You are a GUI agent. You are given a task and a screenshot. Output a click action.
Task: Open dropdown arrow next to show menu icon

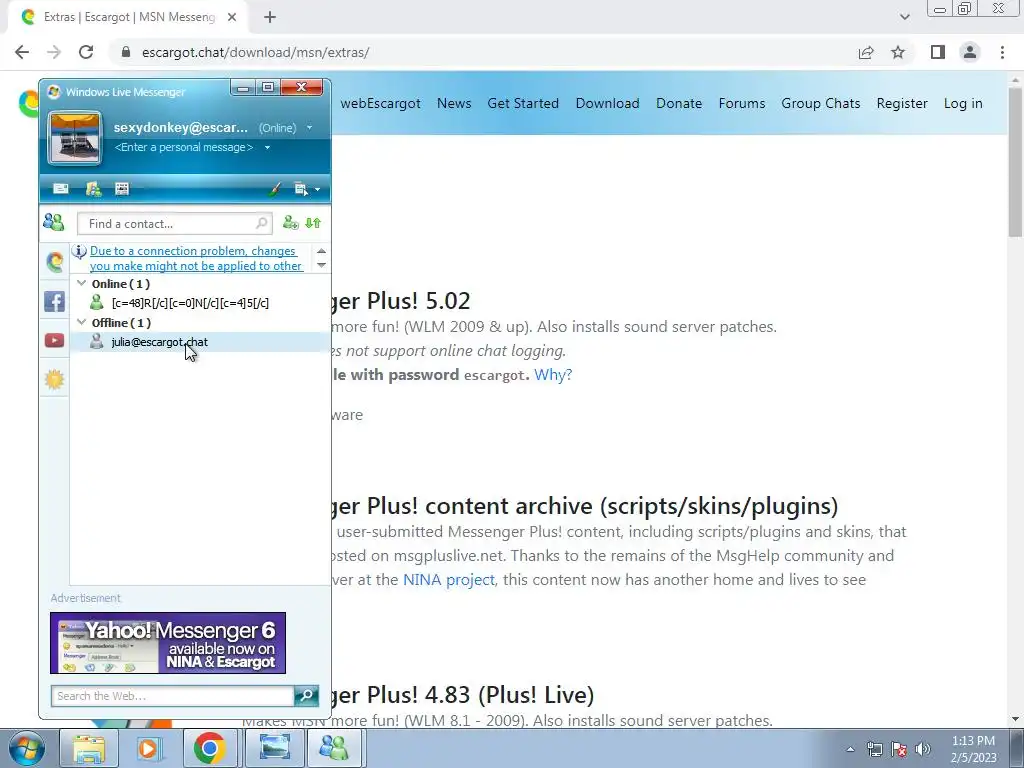pos(317,189)
